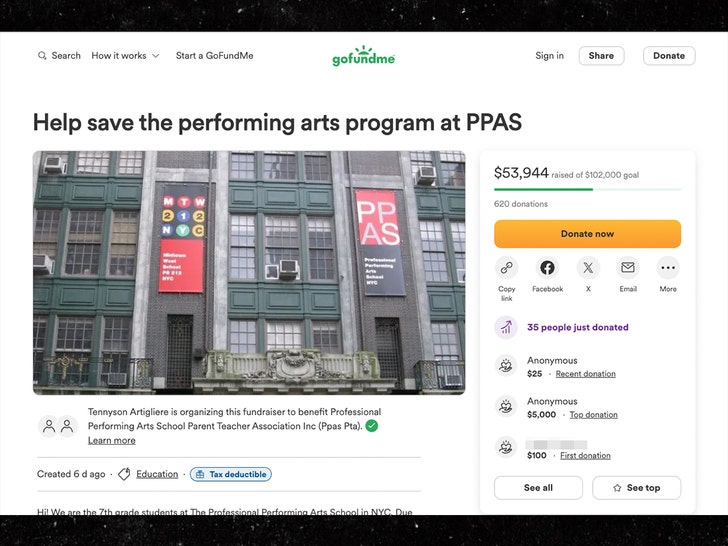728x546 pixels.
Task: Share via the Facebook icon
Action: coord(547,268)
